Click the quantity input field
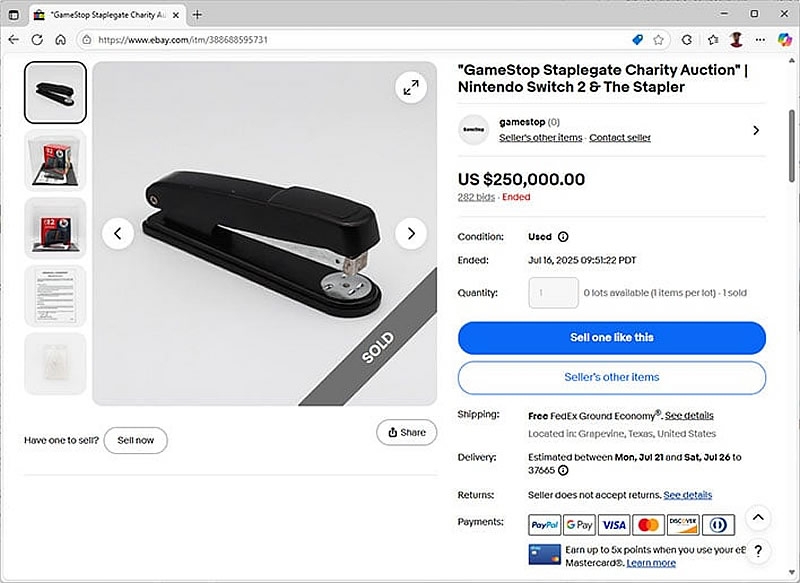The width and height of the screenshot is (800, 583). tap(553, 292)
